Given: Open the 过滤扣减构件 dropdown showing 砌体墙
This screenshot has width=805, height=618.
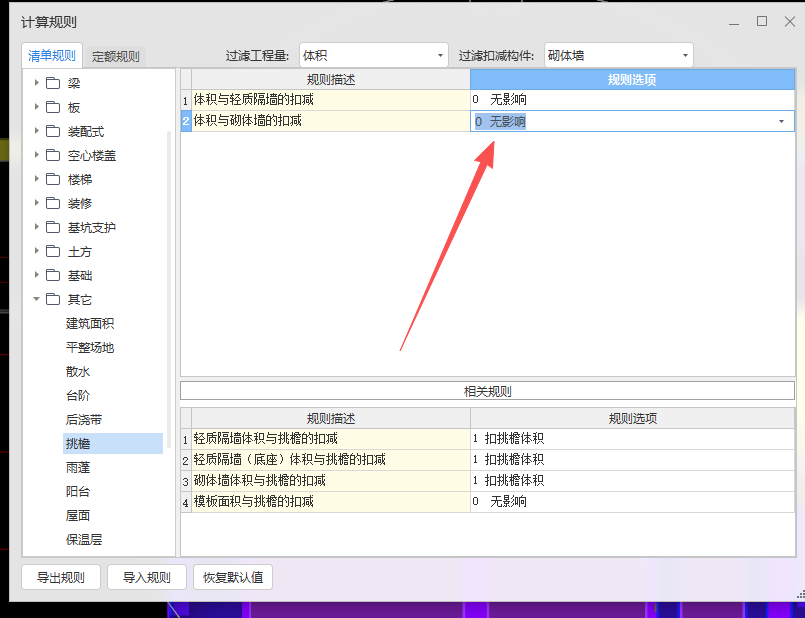Looking at the screenshot, I should (x=683, y=55).
